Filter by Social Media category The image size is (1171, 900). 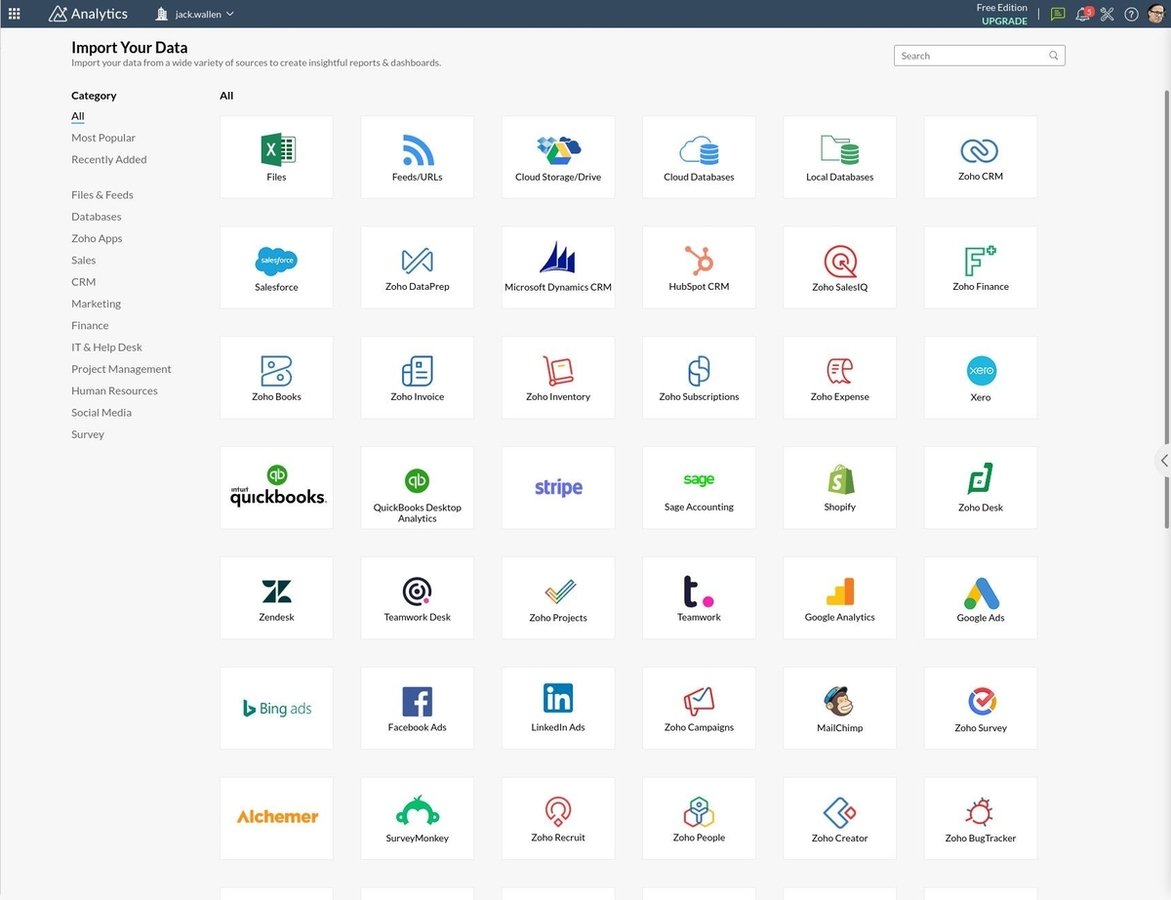tap(101, 413)
